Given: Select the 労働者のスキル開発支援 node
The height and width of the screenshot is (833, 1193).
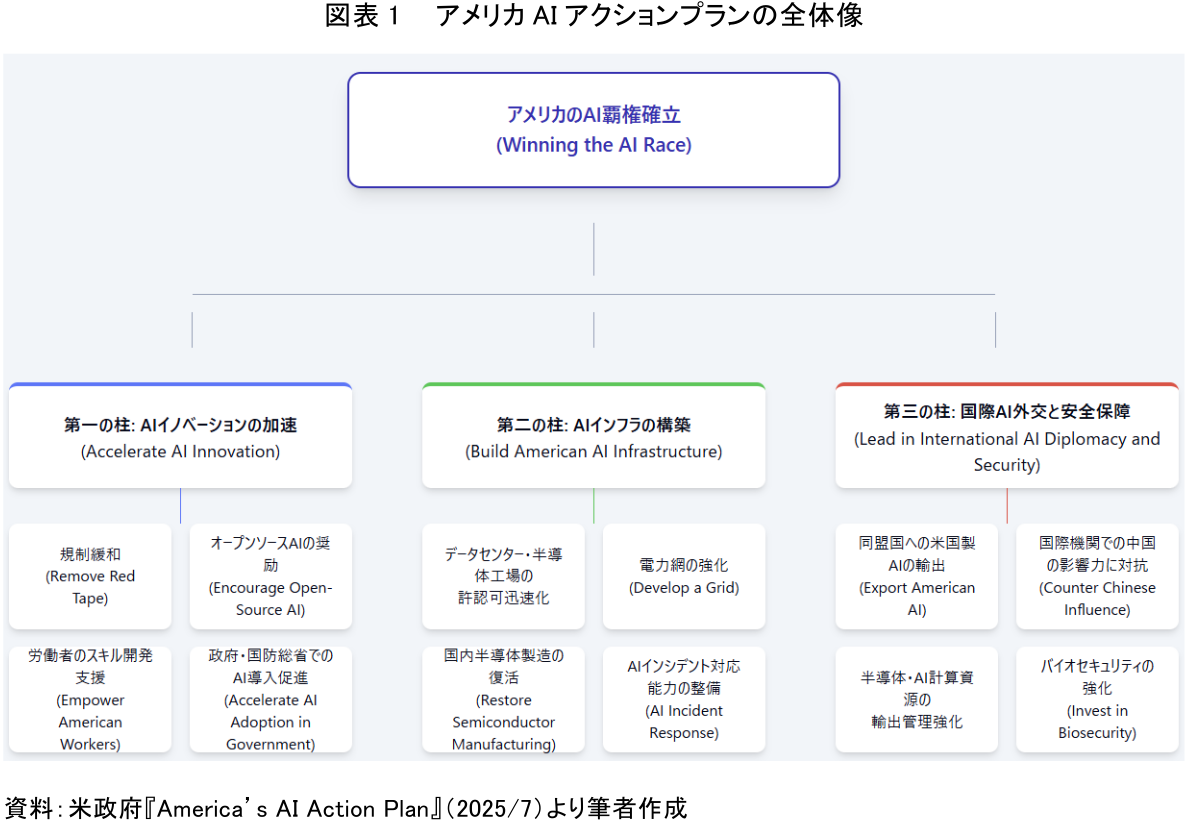Looking at the screenshot, I should [x=90, y=698].
